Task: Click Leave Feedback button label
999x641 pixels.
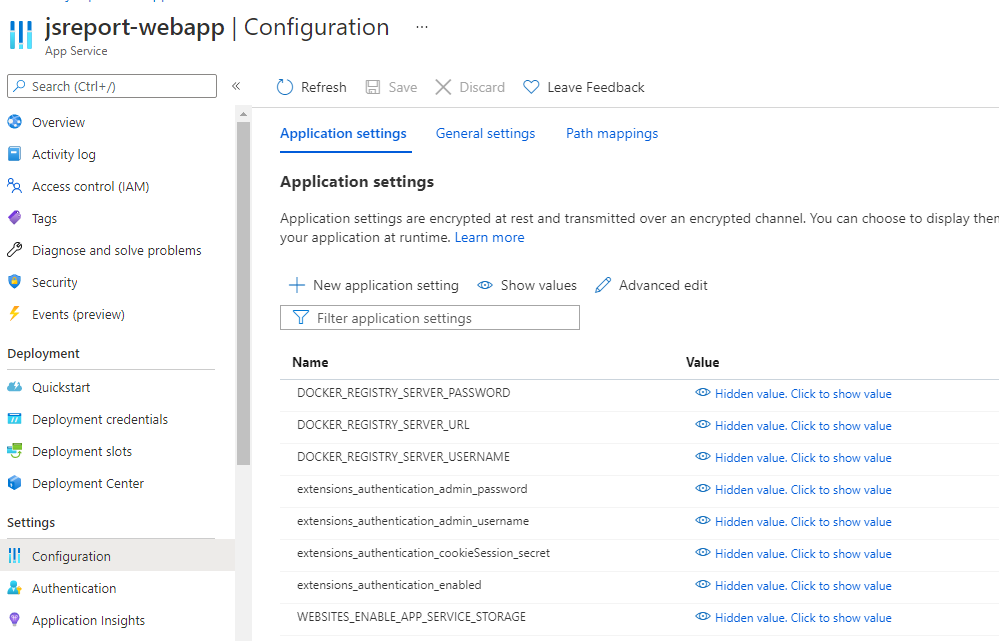Action: tap(596, 87)
